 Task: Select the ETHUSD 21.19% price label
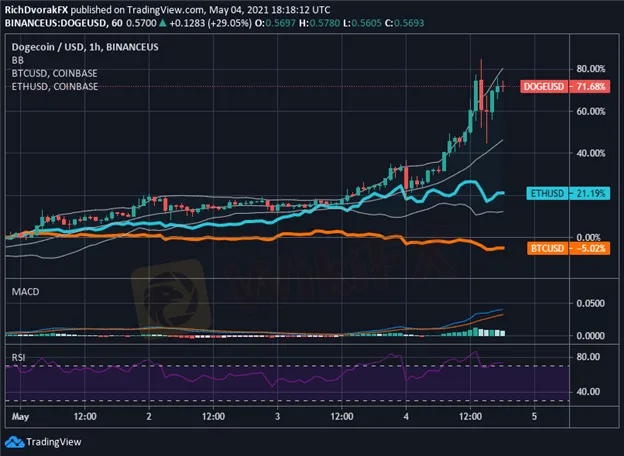click(568, 193)
